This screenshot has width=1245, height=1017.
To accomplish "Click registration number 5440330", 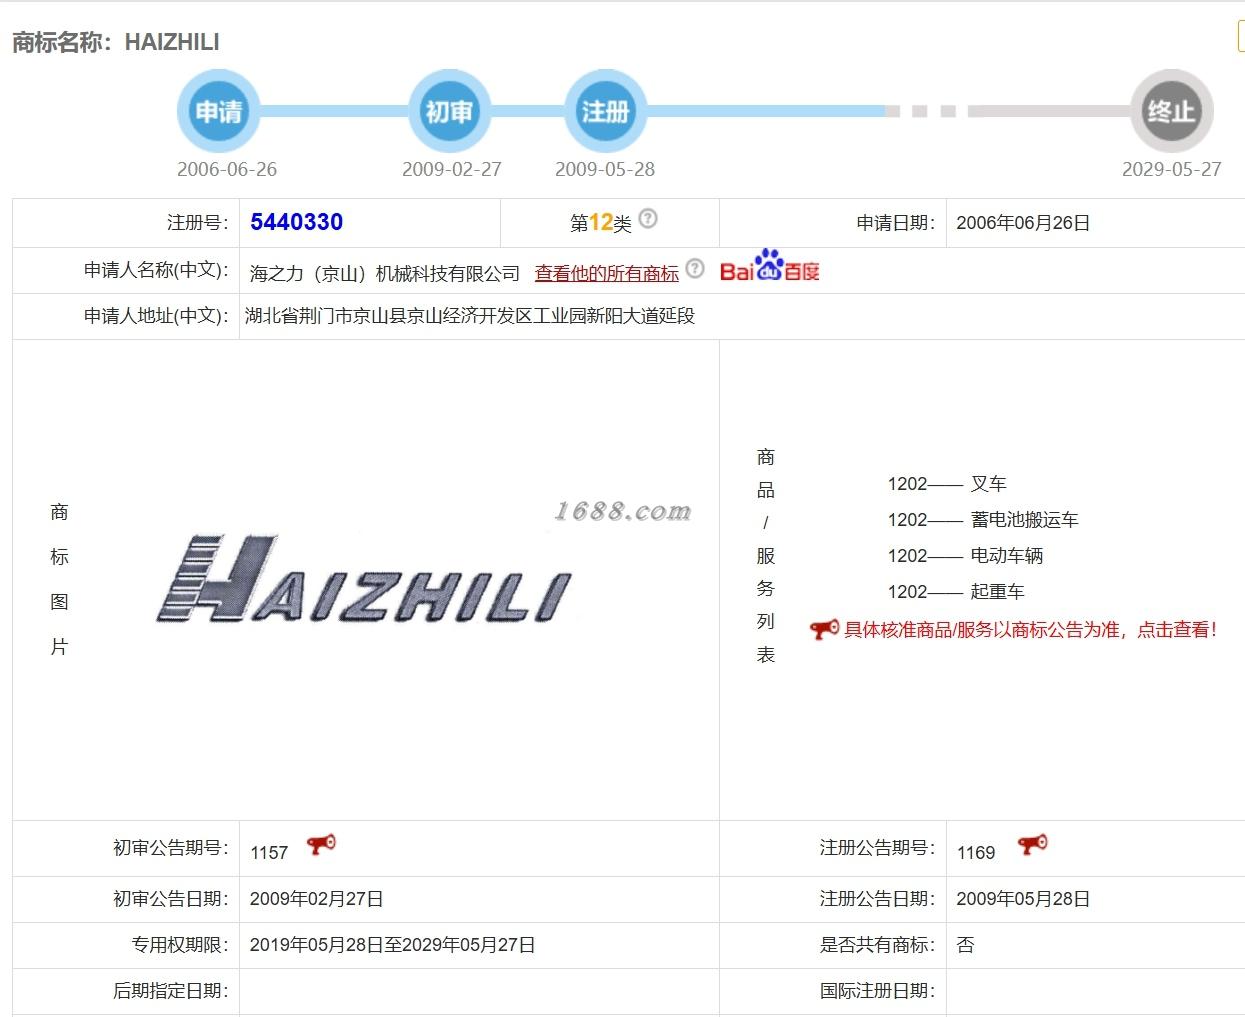I will tap(297, 222).
